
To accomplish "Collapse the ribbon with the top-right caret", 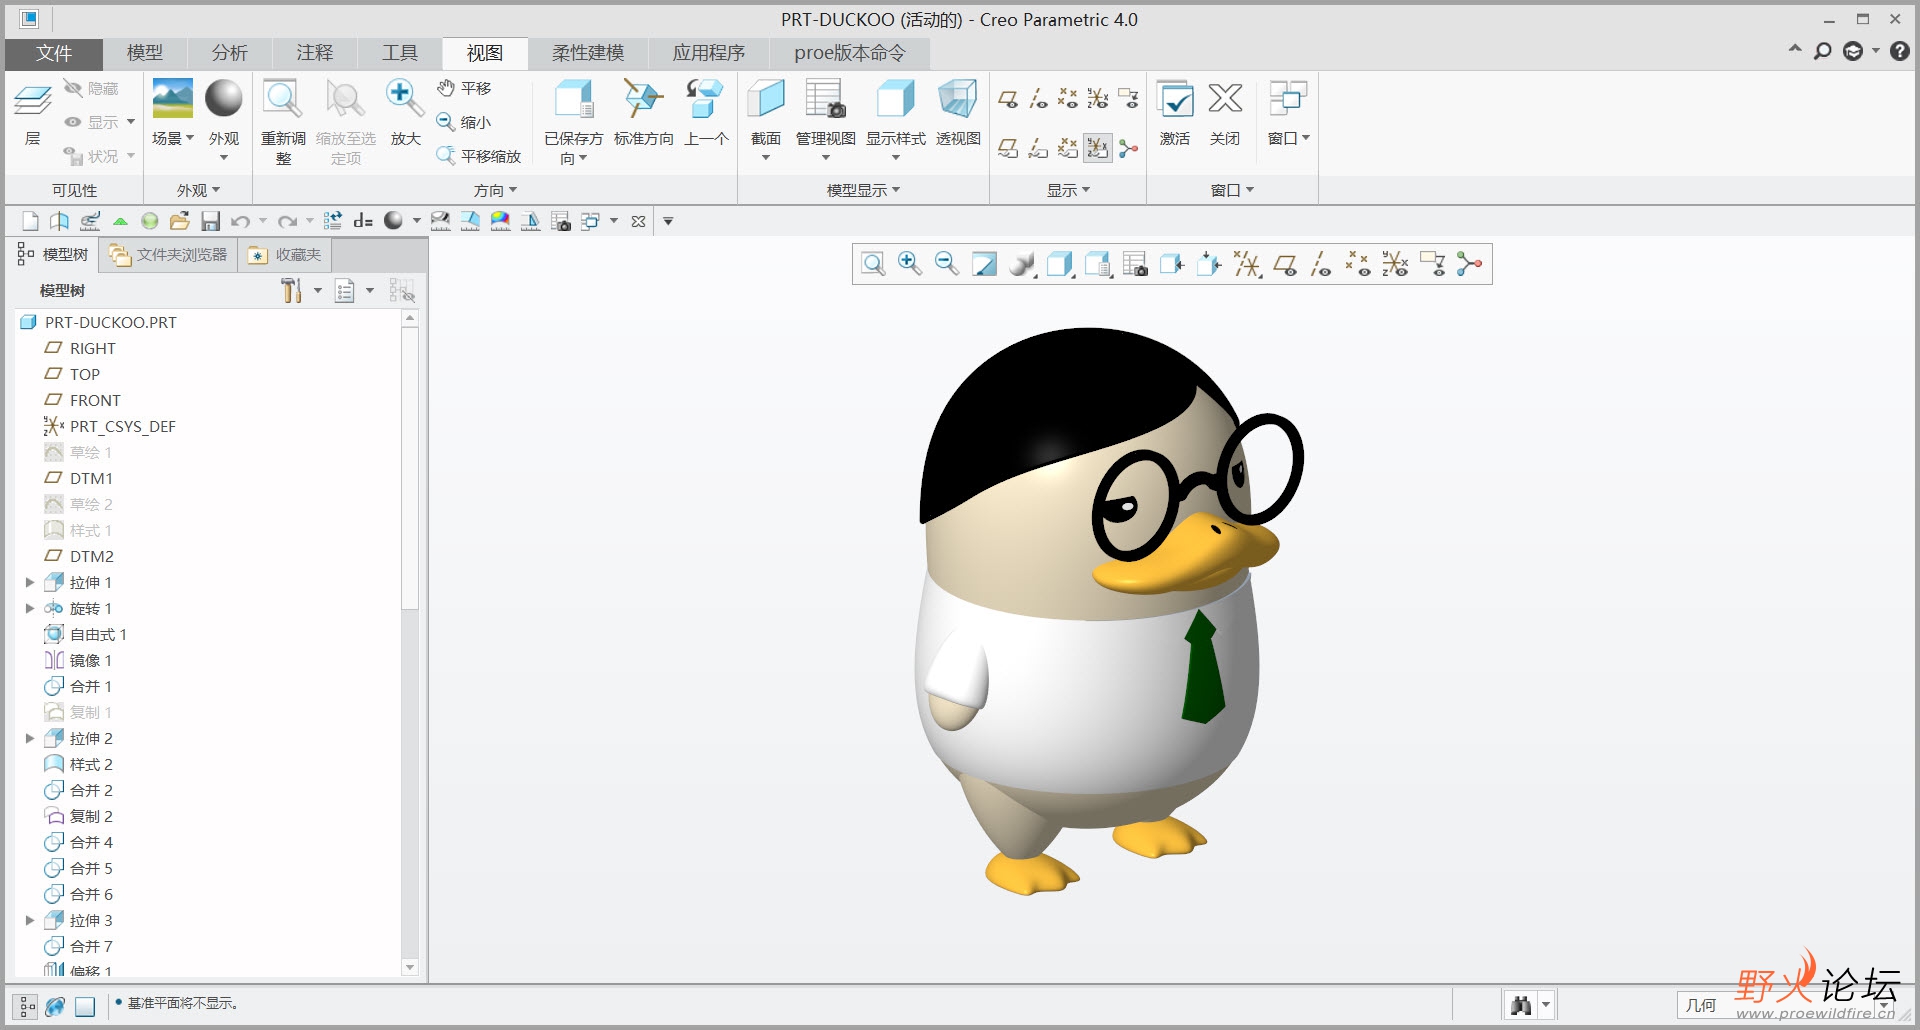I will click(1795, 49).
